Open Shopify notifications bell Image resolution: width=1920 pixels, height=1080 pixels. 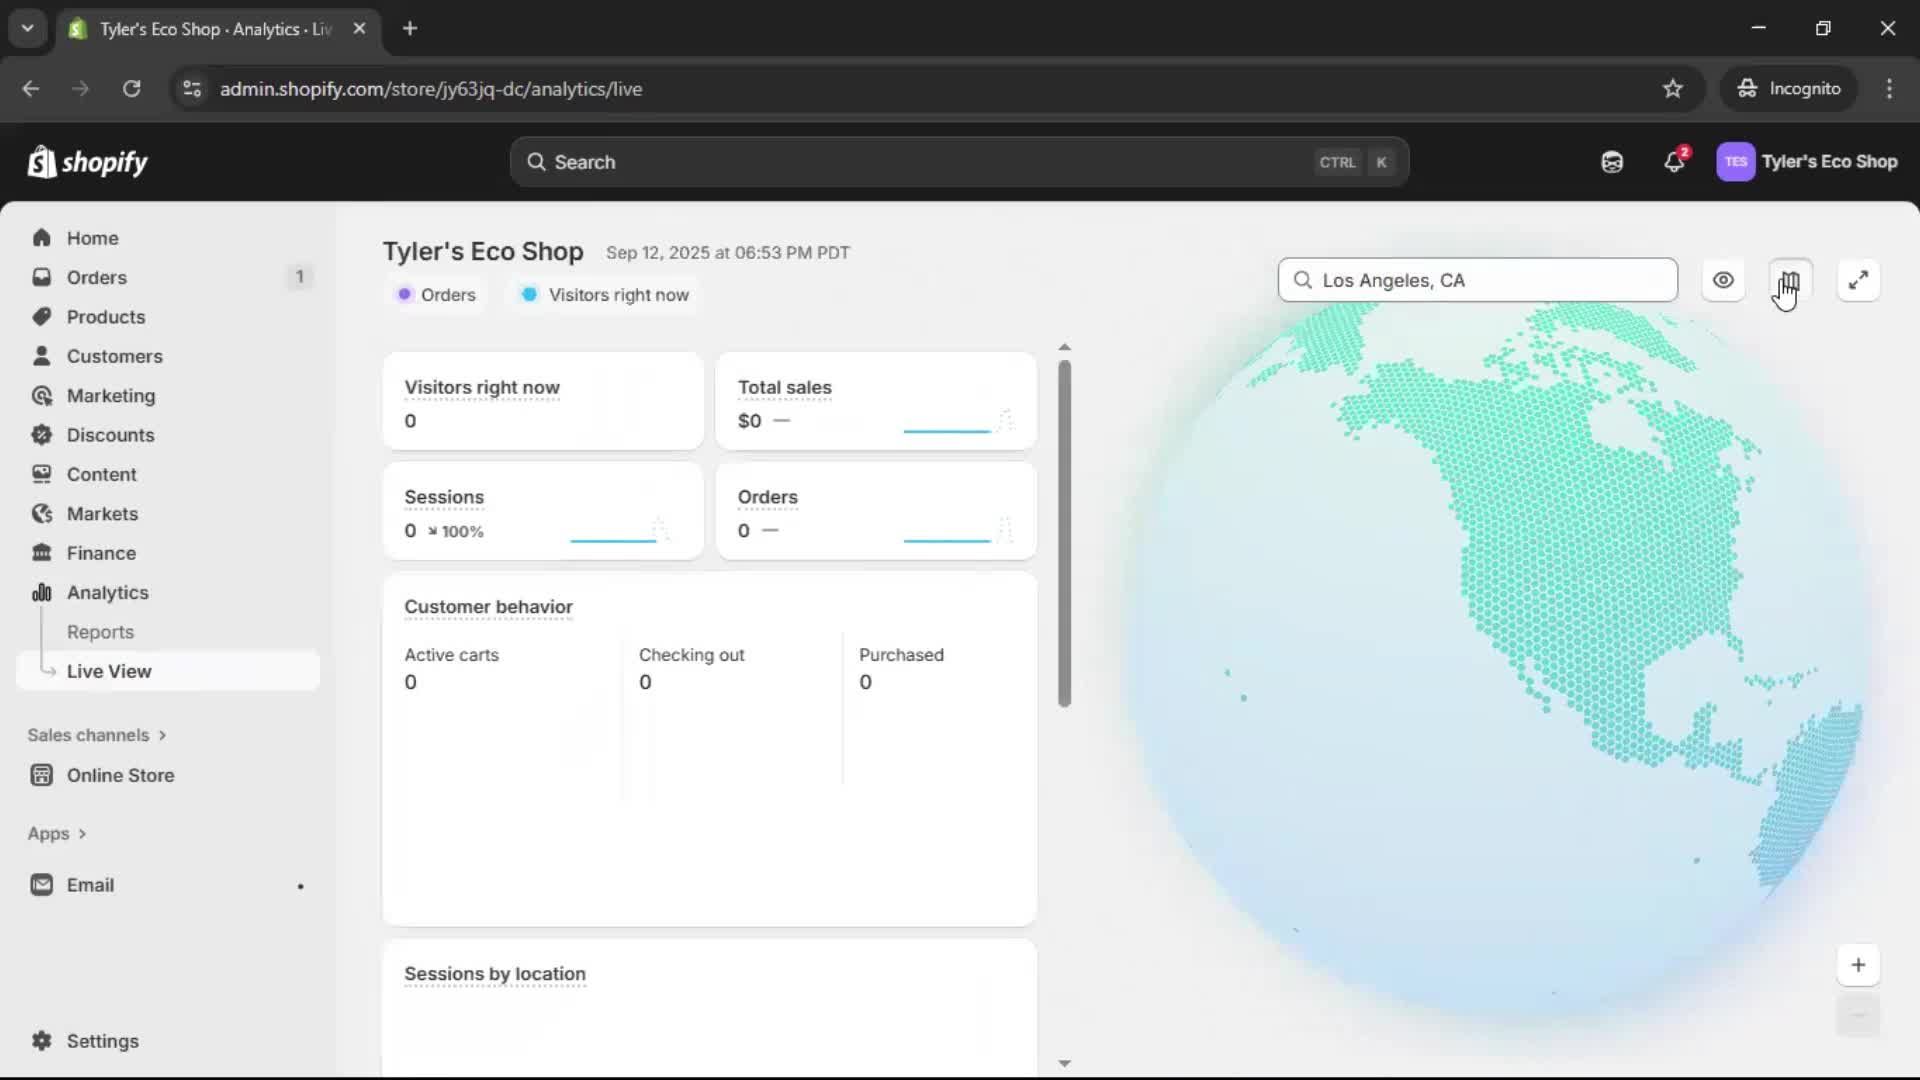point(1675,161)
